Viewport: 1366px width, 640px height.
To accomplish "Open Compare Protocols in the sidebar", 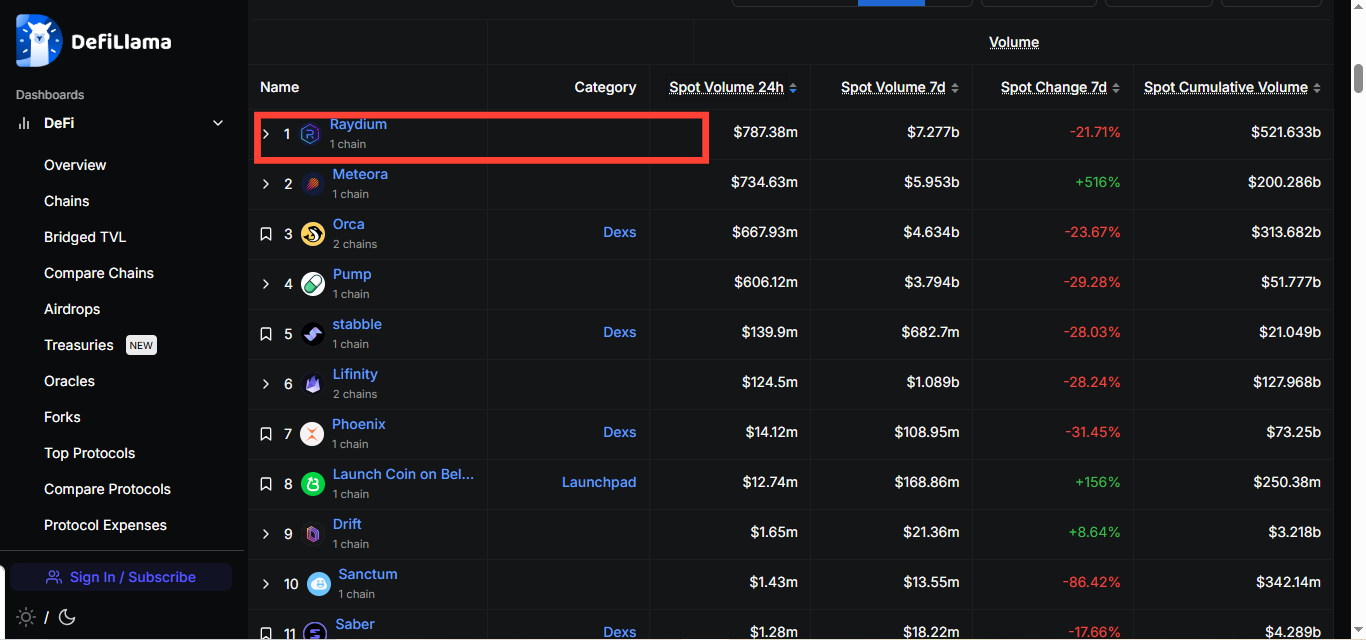I will click(x=108, y=489).
